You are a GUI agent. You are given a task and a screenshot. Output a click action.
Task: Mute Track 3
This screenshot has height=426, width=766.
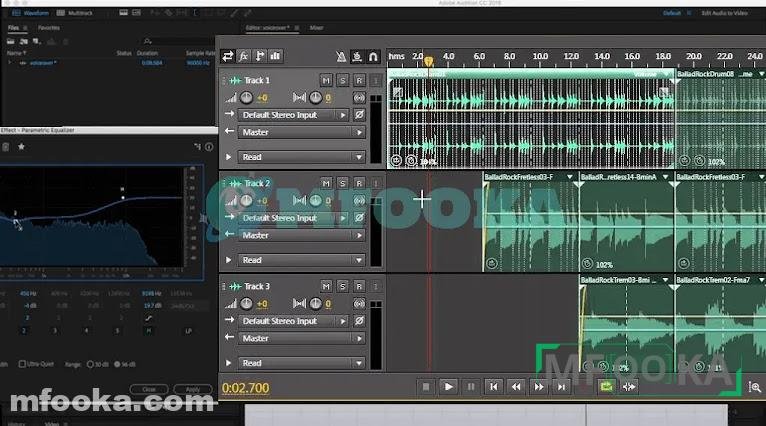[326, 286]
